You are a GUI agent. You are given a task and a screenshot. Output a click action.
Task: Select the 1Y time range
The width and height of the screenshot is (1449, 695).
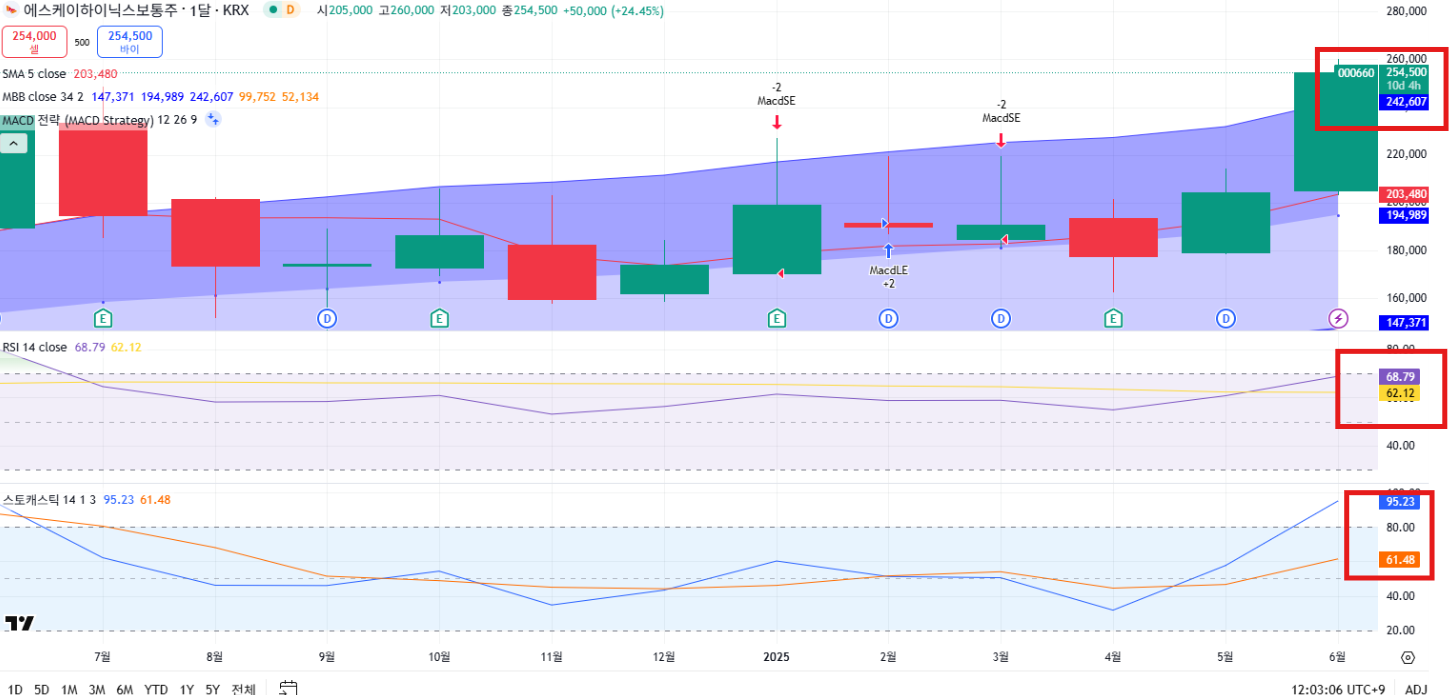pos(187,689)
